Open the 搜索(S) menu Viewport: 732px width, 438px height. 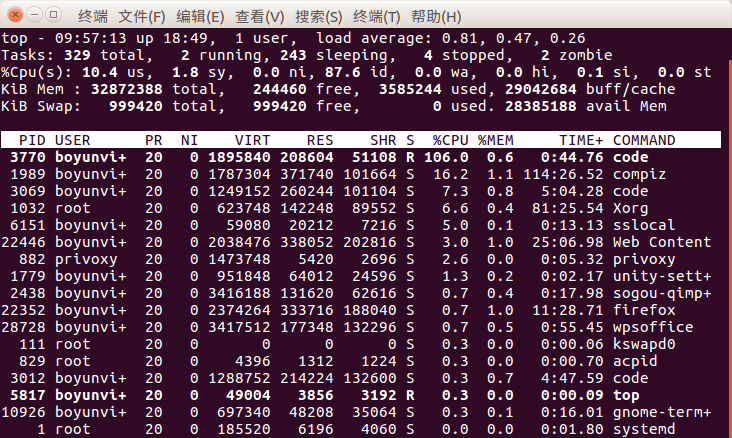pyautogui.click(x=319, y=16)
